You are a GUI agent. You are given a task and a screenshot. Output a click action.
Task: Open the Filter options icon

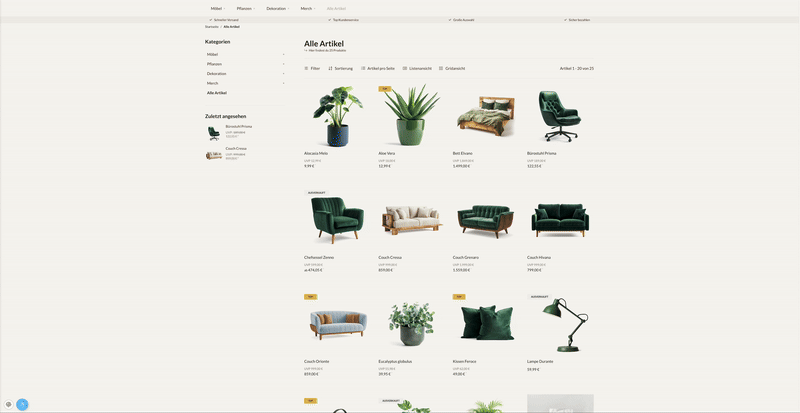[306, 68]
